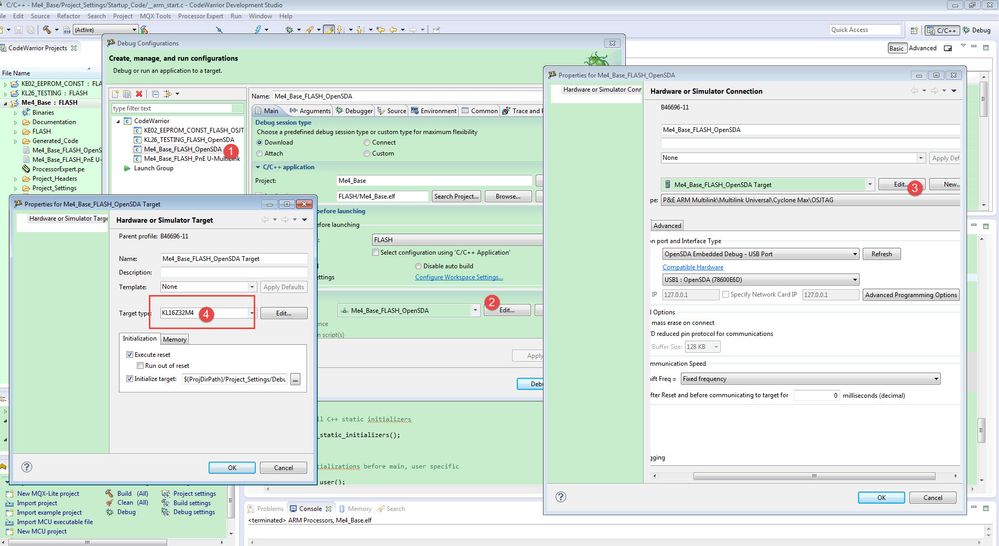
Task: Toggle the Initialize target checkbox
Action: [x=130, y=378]
